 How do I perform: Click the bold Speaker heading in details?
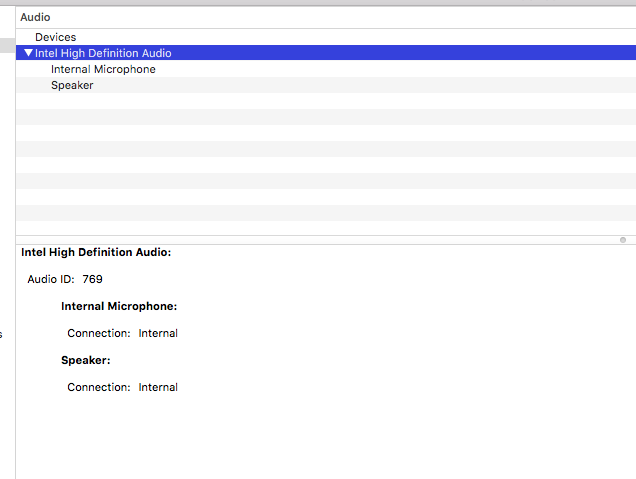[x=86, y=360]
